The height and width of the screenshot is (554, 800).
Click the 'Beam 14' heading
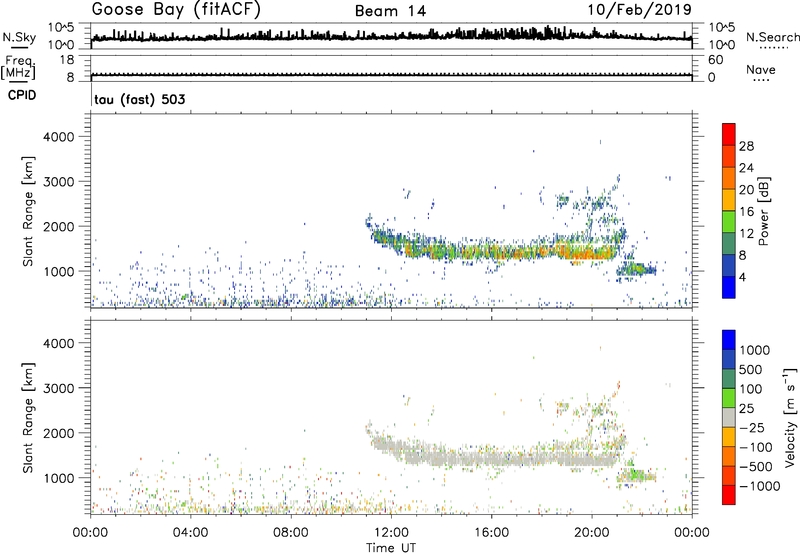(390, 11)
